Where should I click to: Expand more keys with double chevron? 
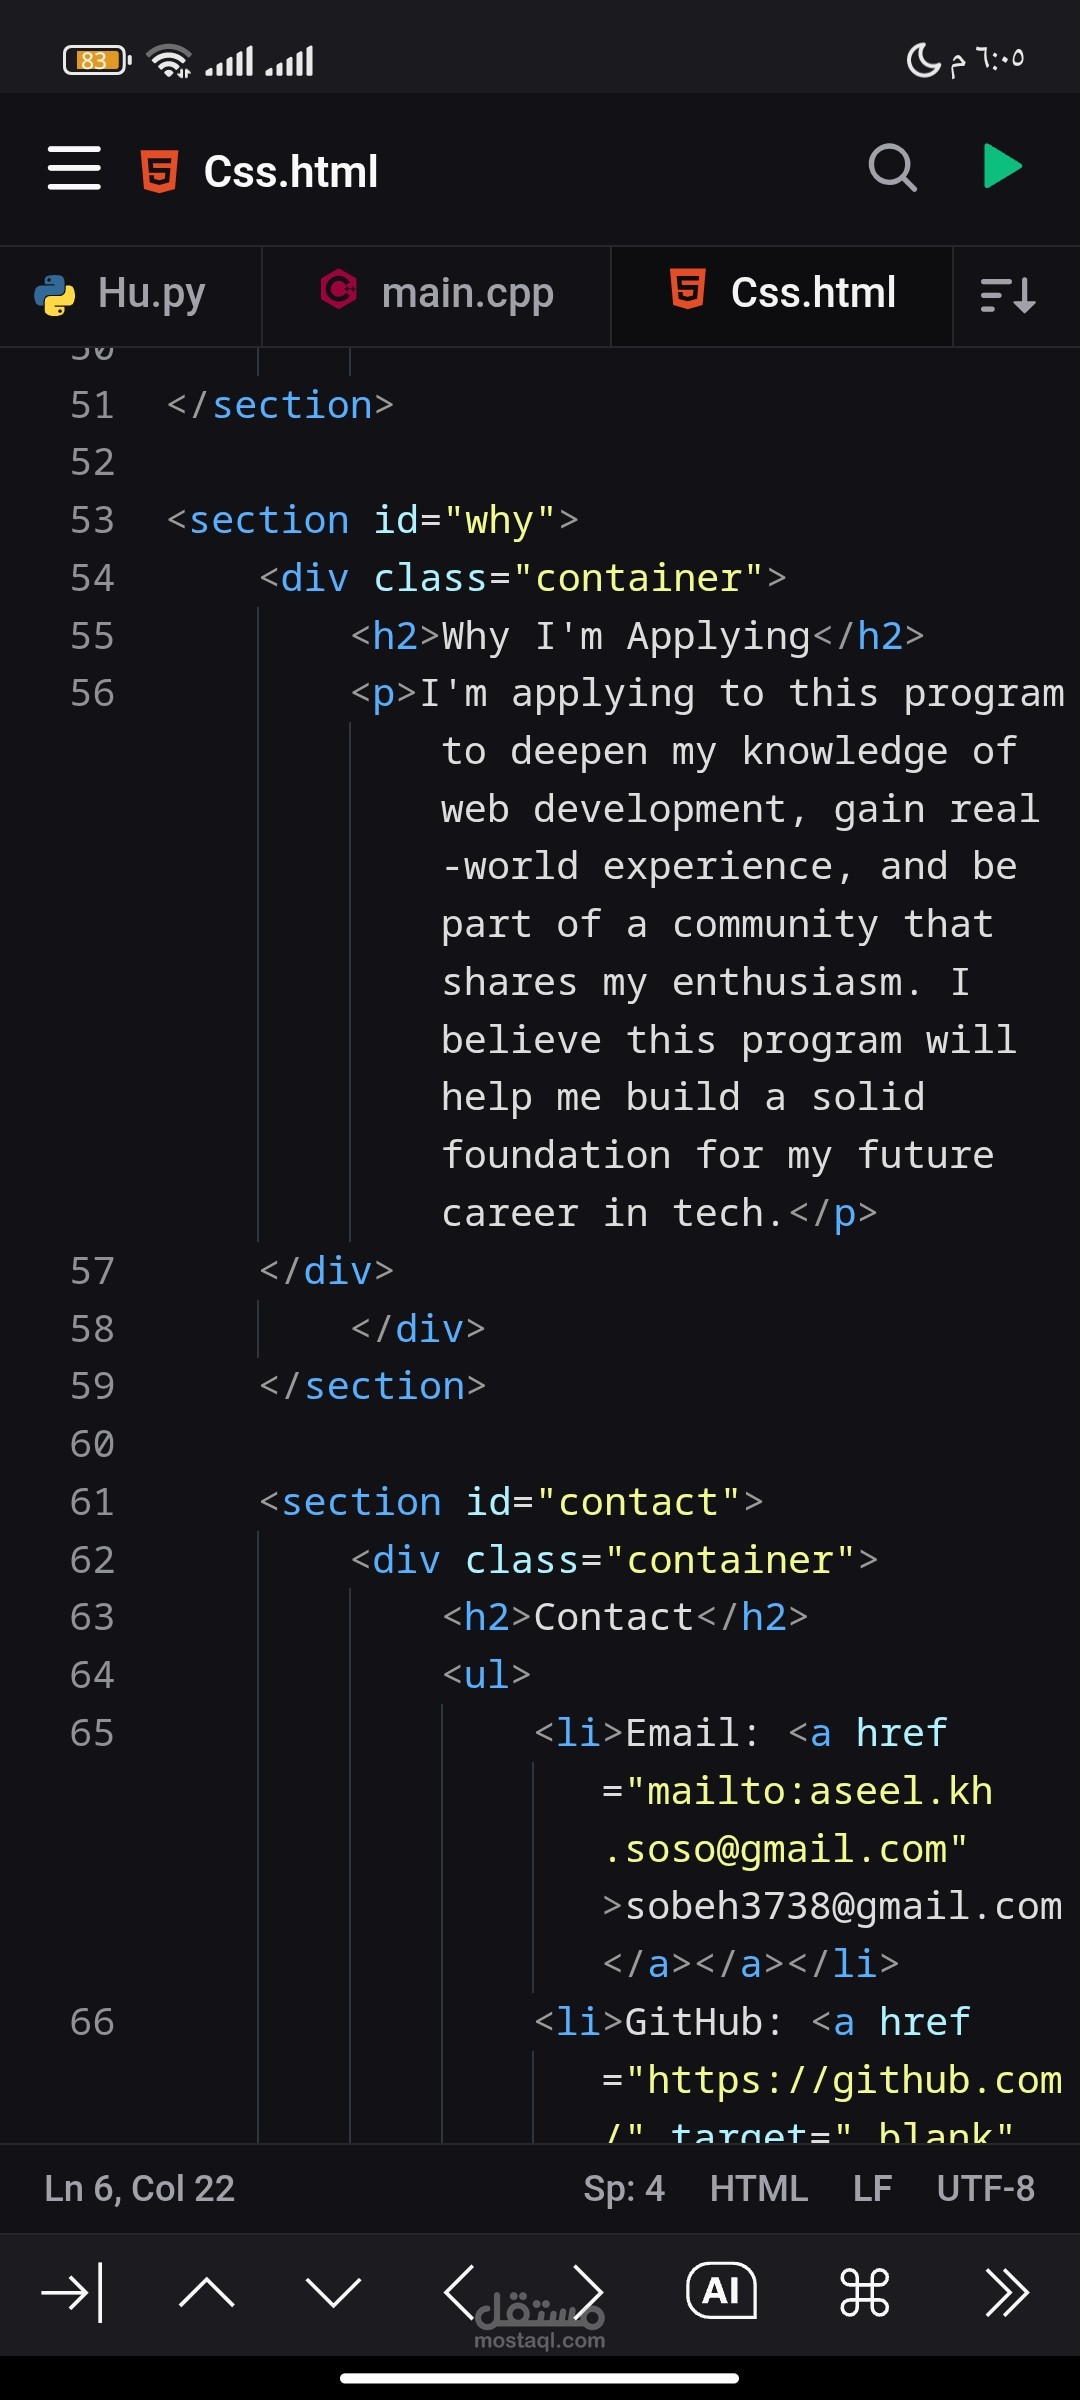tap(1006, 2292)
